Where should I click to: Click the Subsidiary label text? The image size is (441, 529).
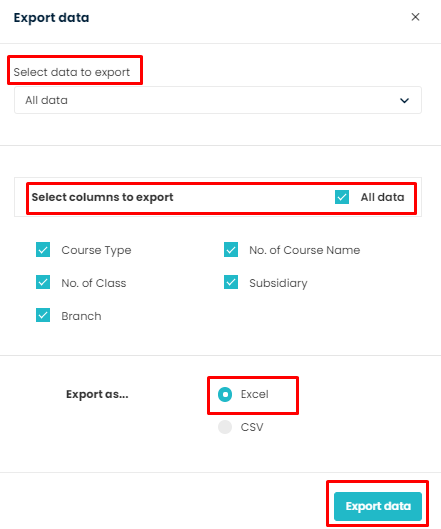(278, 283)
